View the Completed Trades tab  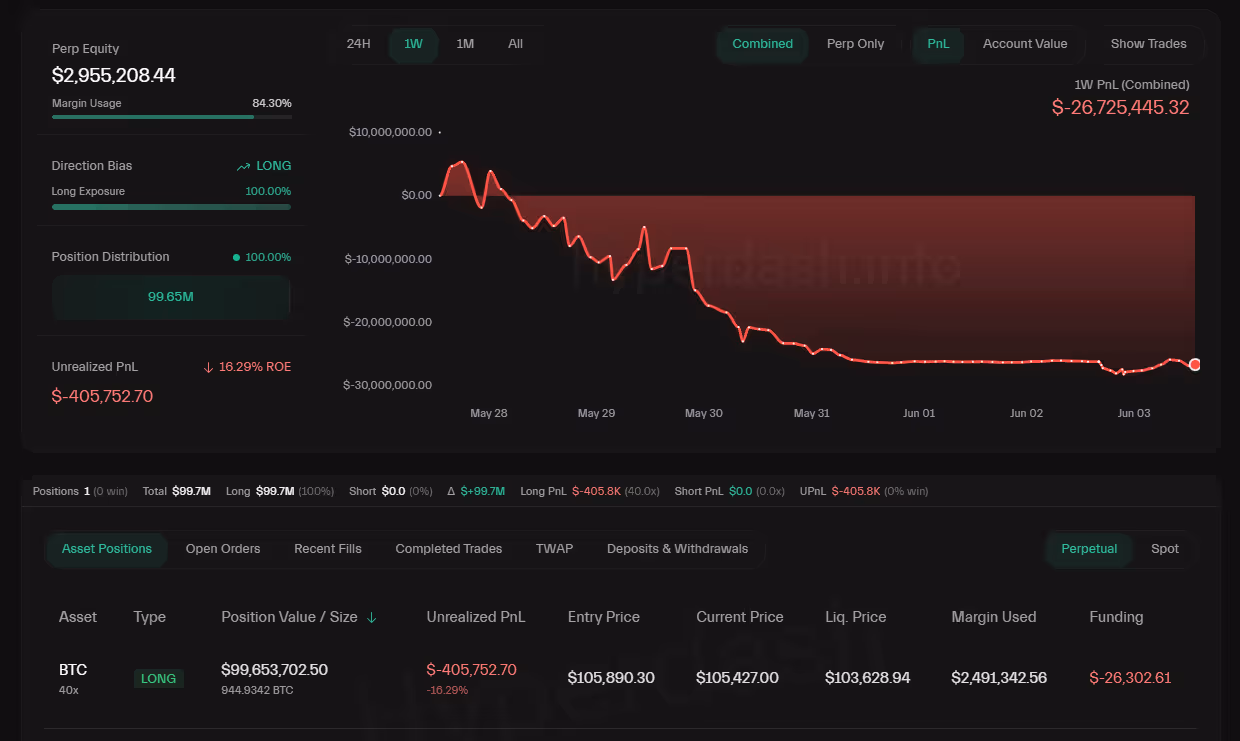(448, 548)
